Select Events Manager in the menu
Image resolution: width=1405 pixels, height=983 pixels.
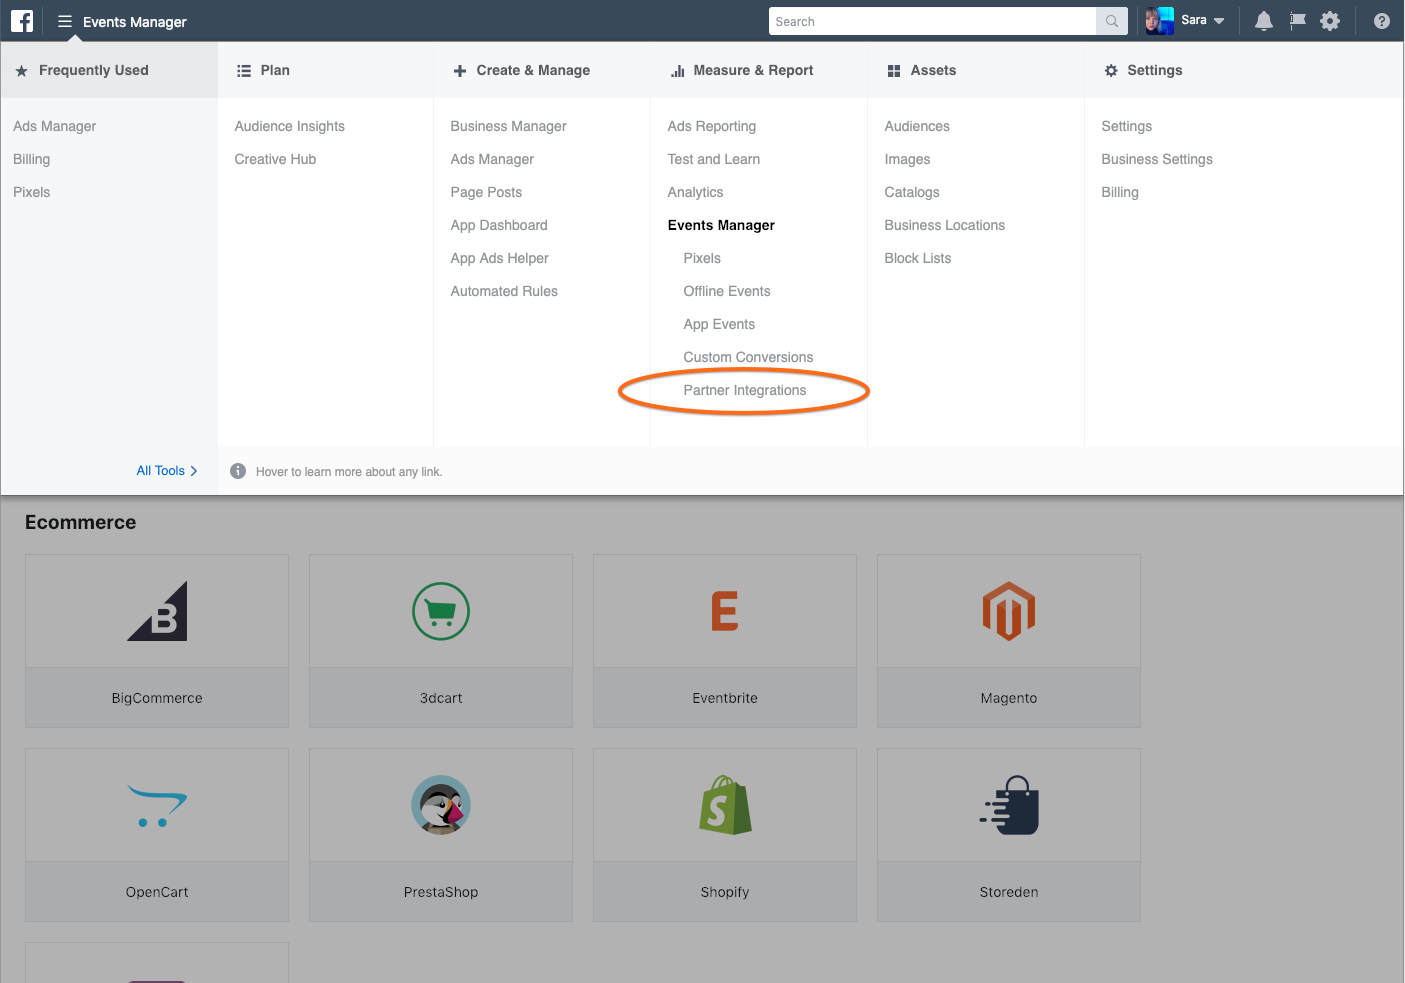coord(722,225)
